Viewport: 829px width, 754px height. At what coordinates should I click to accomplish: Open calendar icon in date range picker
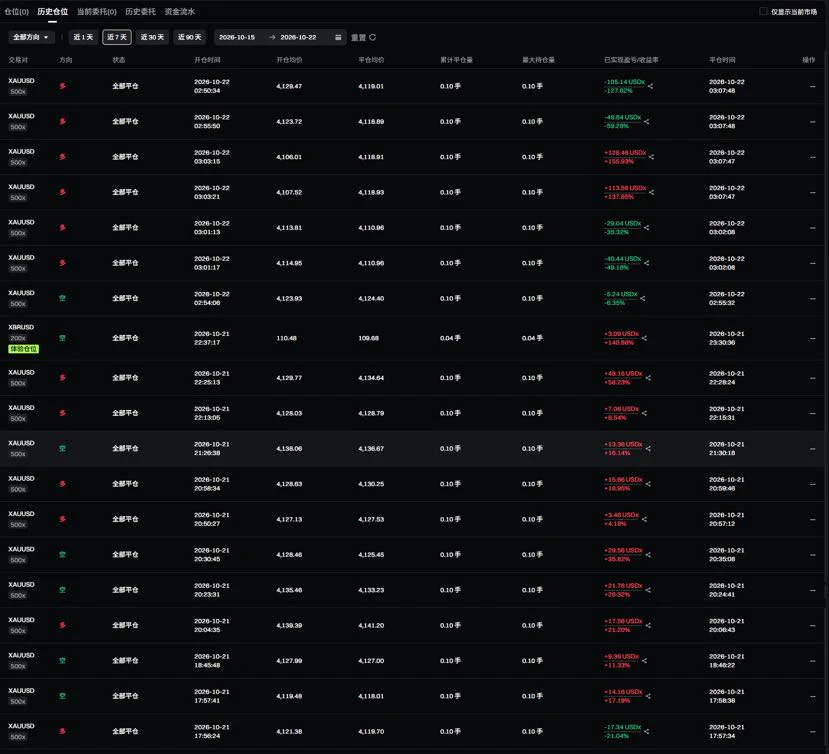[338, 37]
